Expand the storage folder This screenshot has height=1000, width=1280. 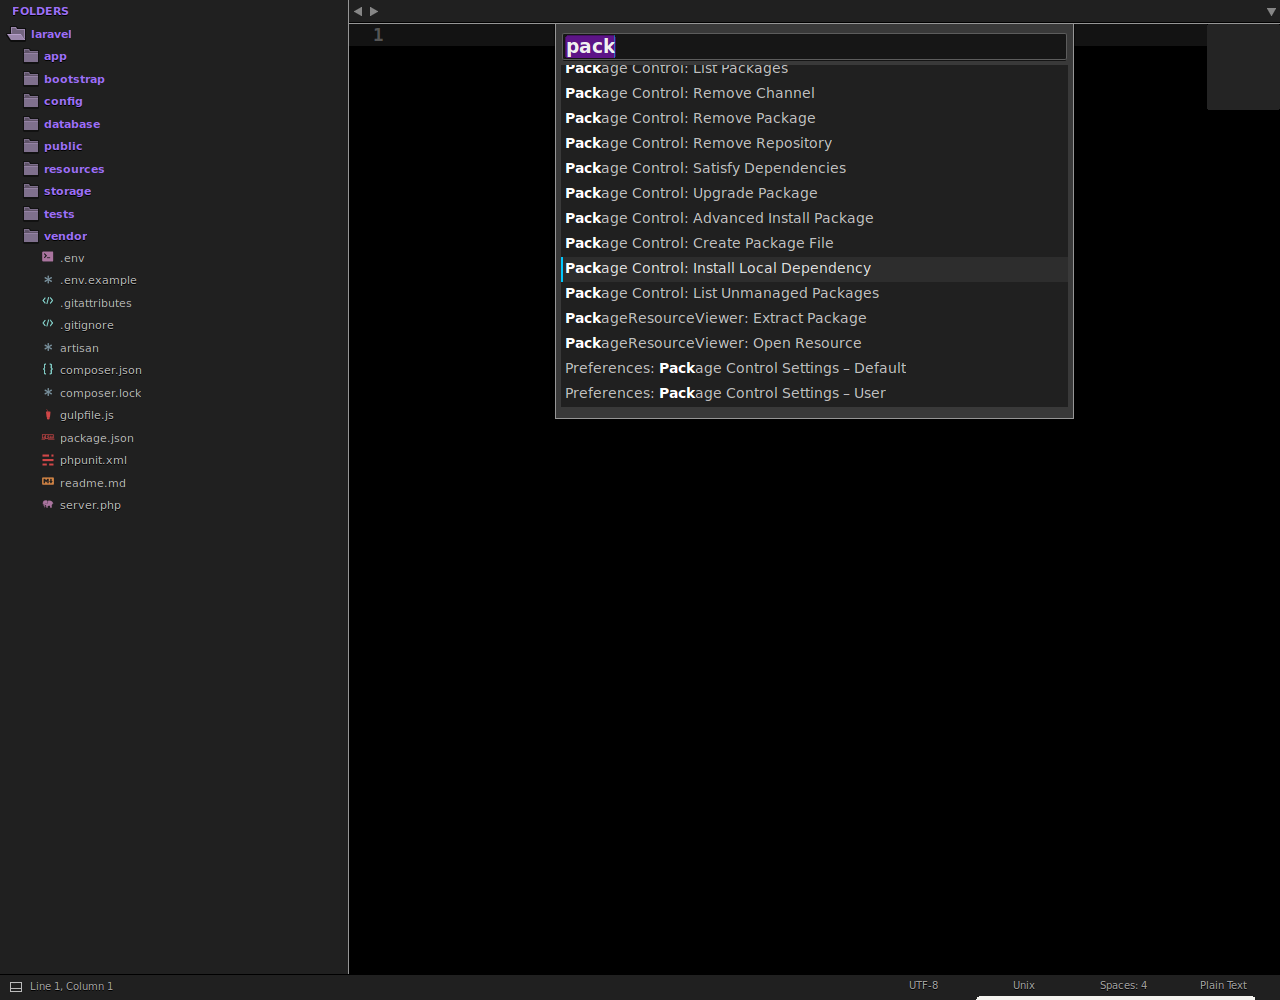click(x=31, y=191)
